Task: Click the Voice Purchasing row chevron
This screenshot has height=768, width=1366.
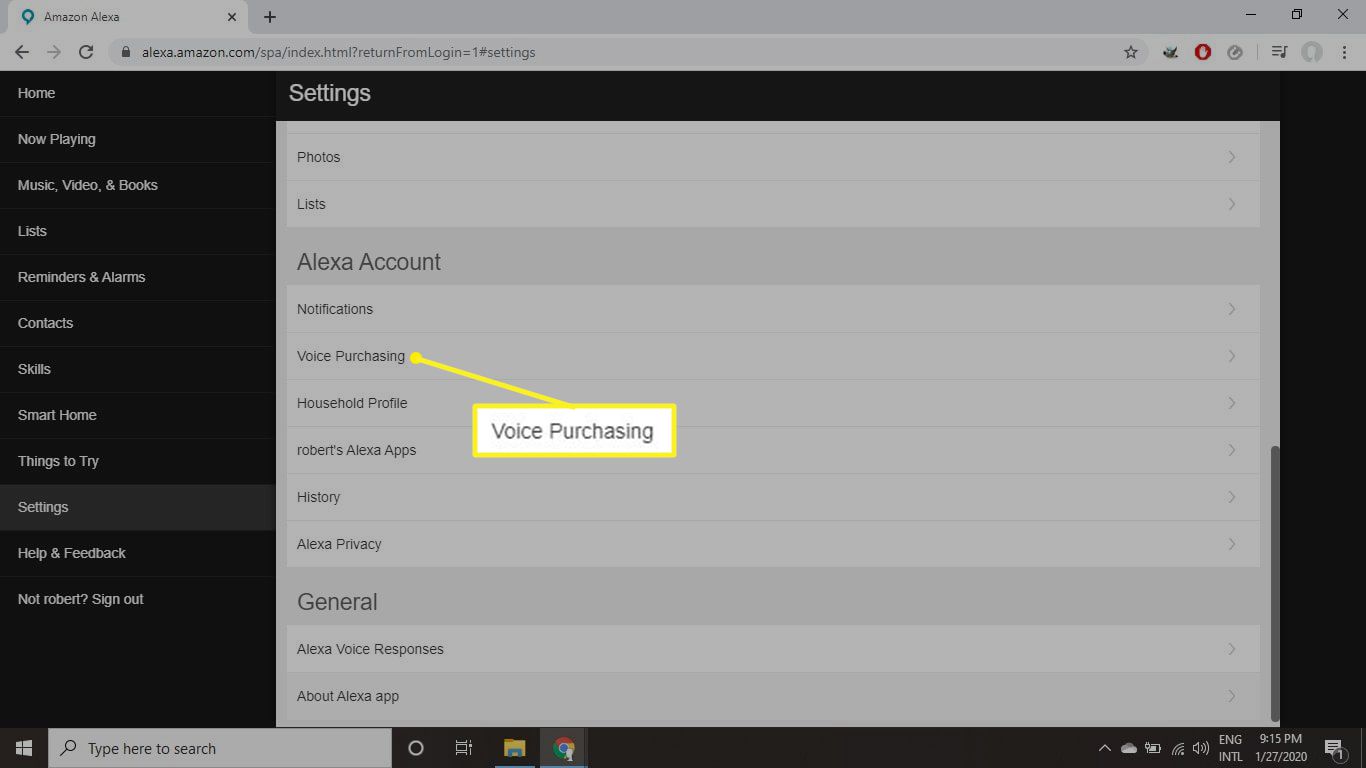Action: click(1232, 356)
